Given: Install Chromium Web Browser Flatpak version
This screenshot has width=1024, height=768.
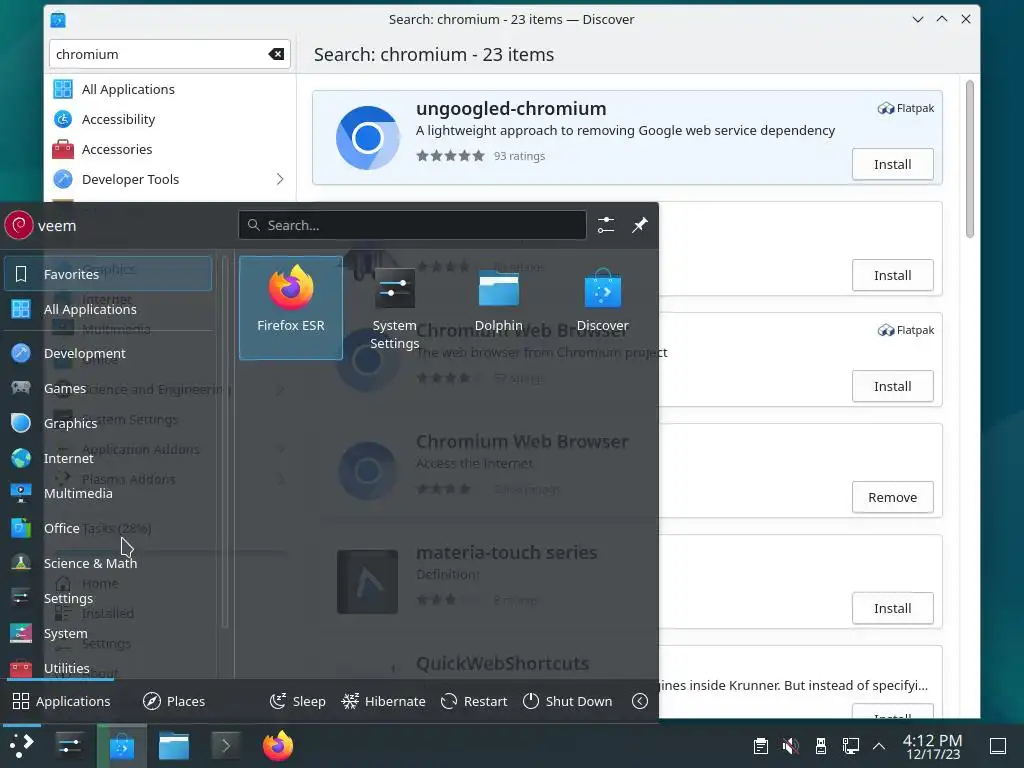Looking at the screenshot, I should [x=892, y=387].
